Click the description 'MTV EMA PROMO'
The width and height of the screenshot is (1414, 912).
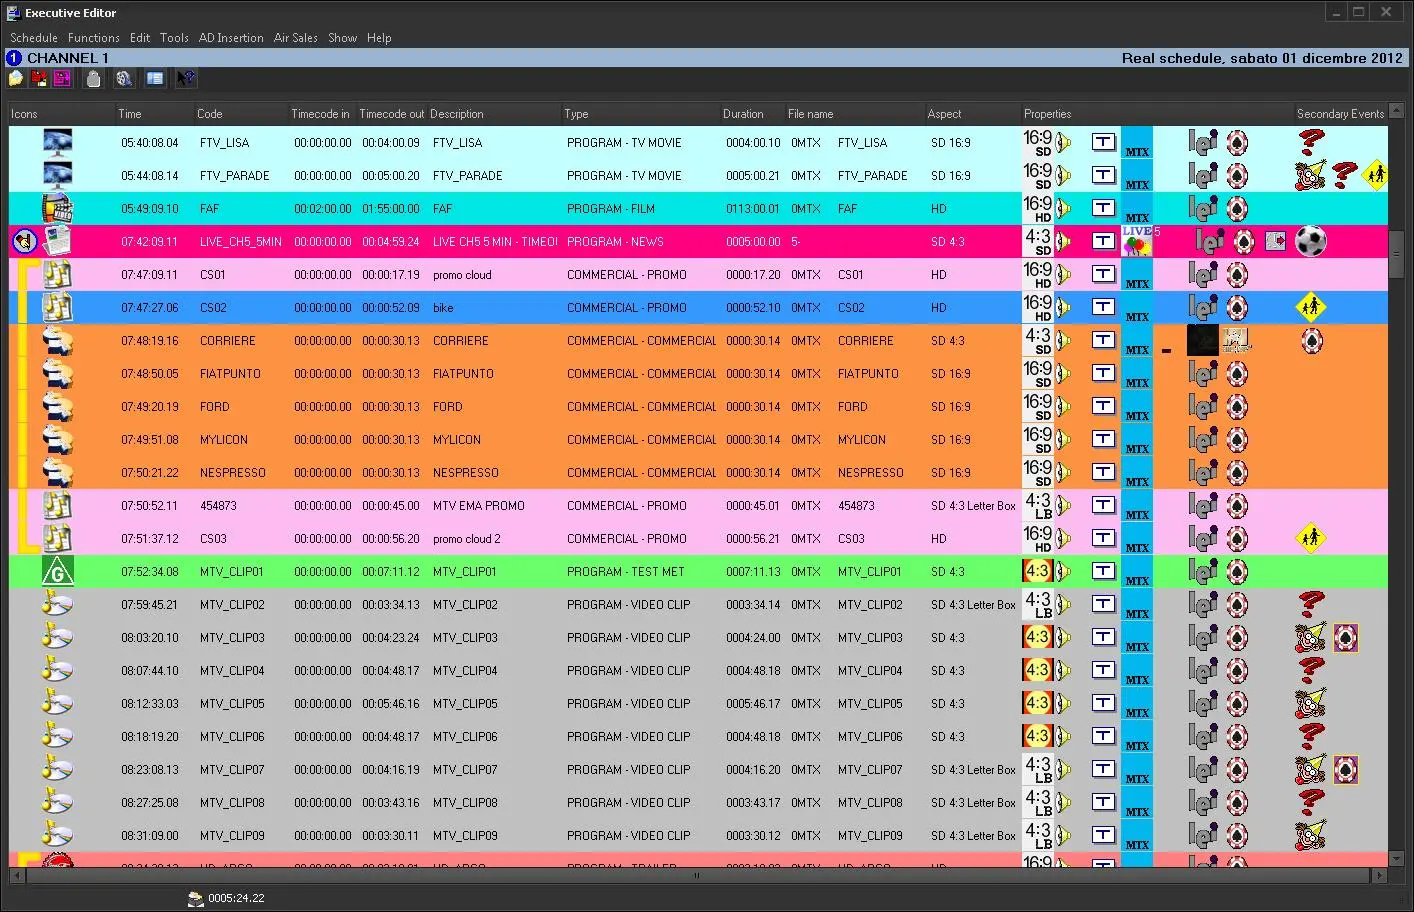pyautogui.click(x=479, y=506)
